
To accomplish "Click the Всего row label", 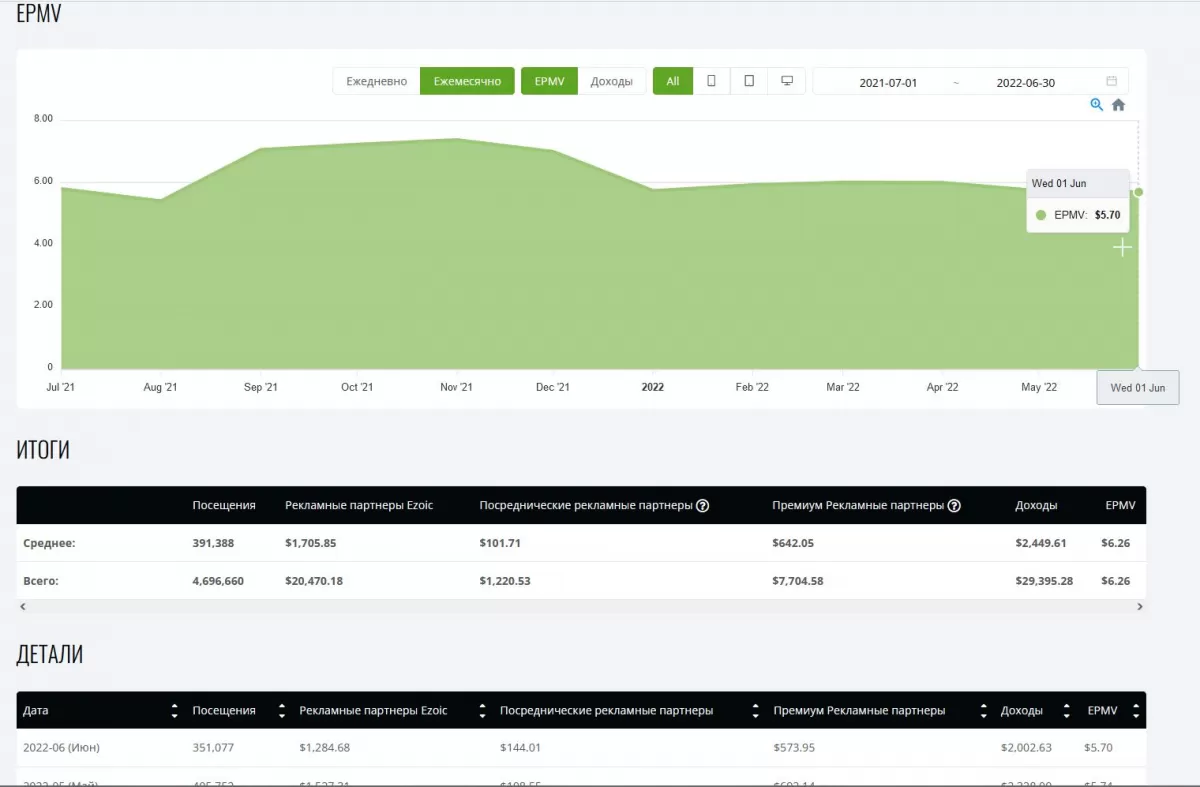I will point(41,581).
